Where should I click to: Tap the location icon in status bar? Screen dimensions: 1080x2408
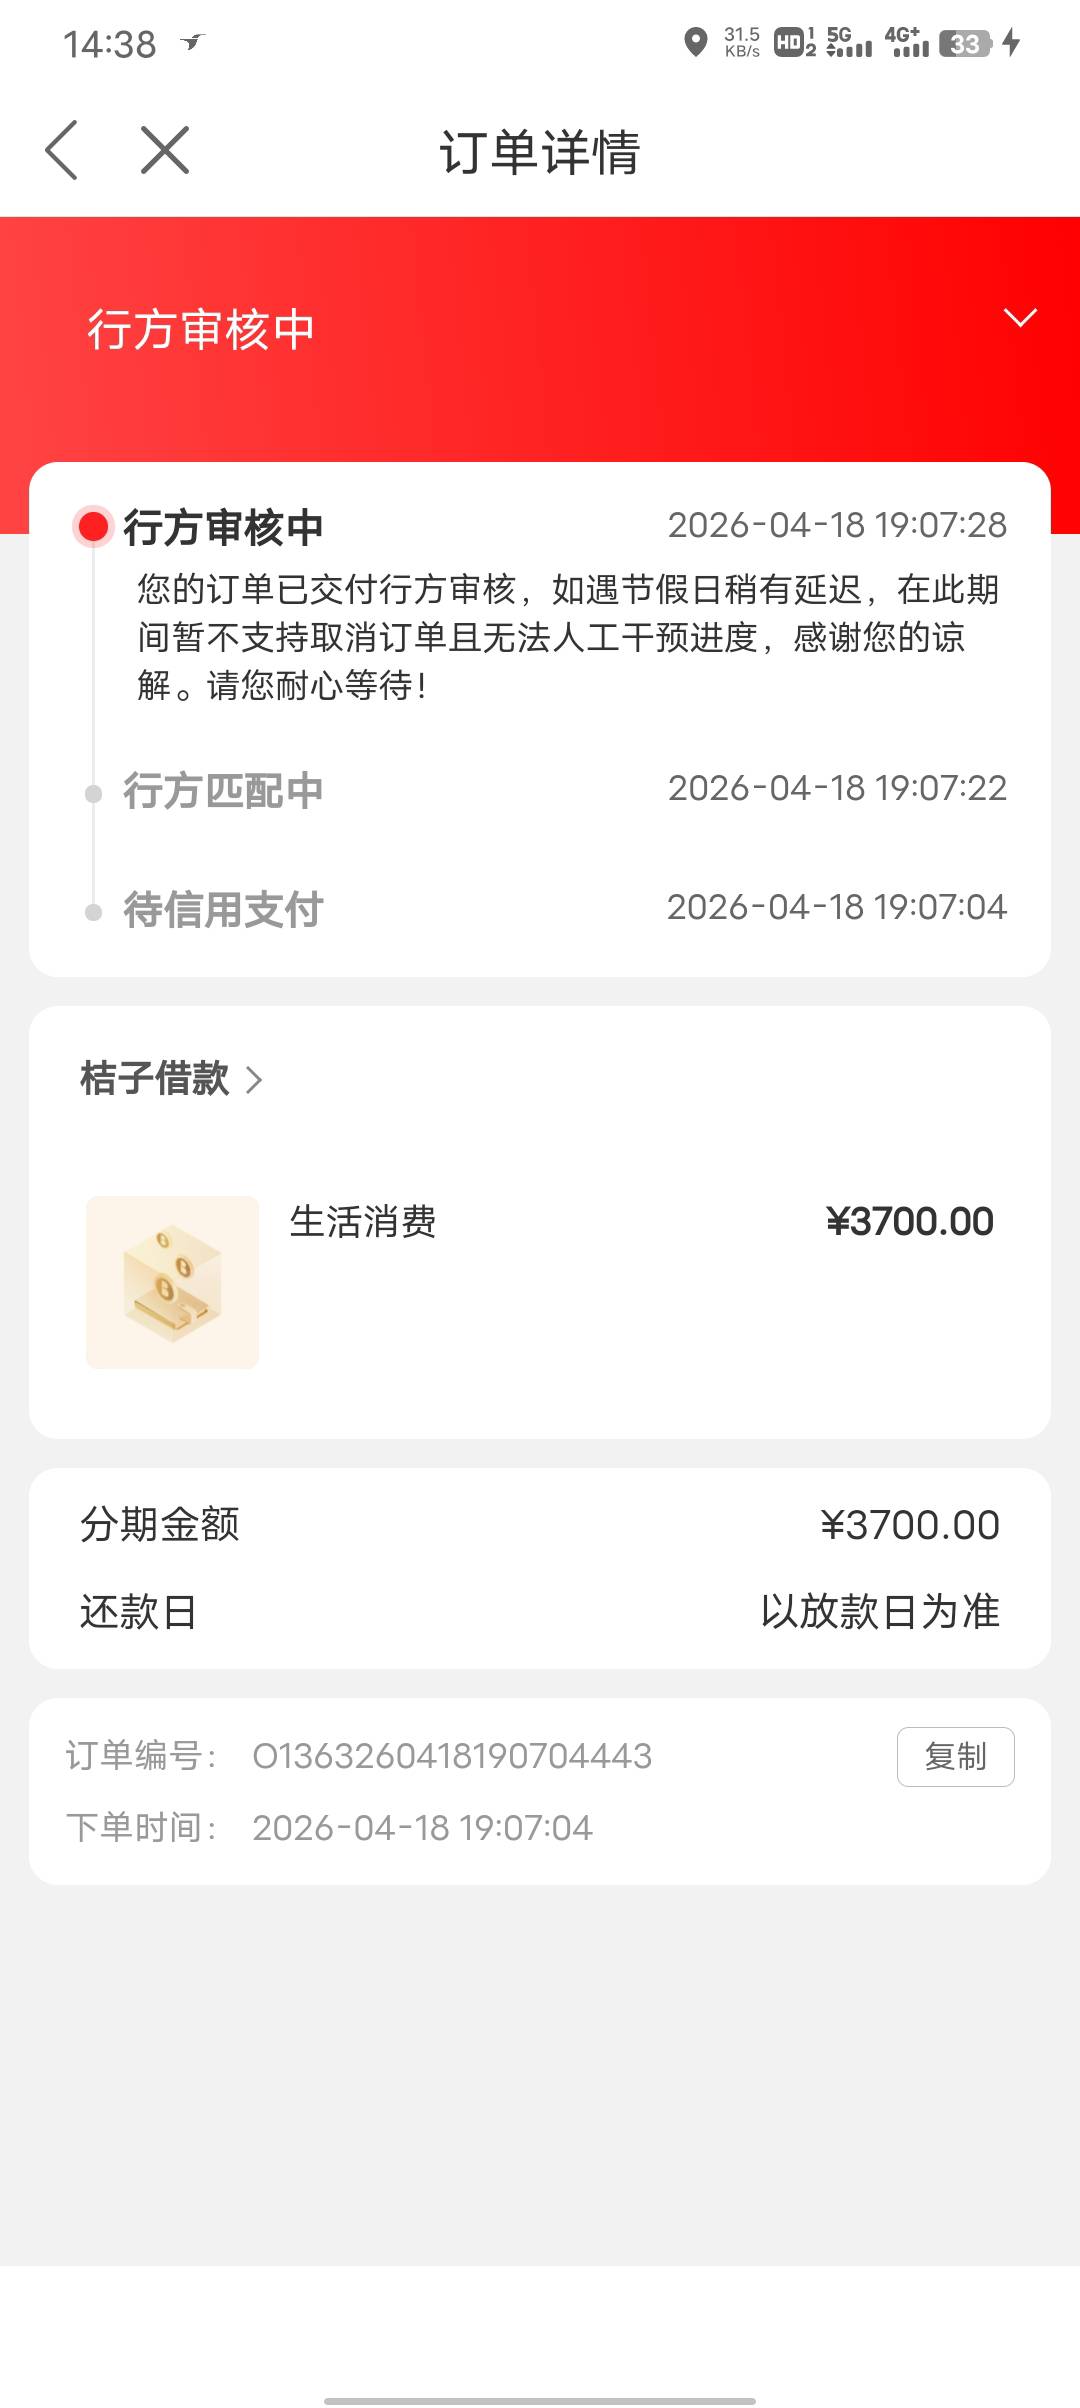coord(695,43)
